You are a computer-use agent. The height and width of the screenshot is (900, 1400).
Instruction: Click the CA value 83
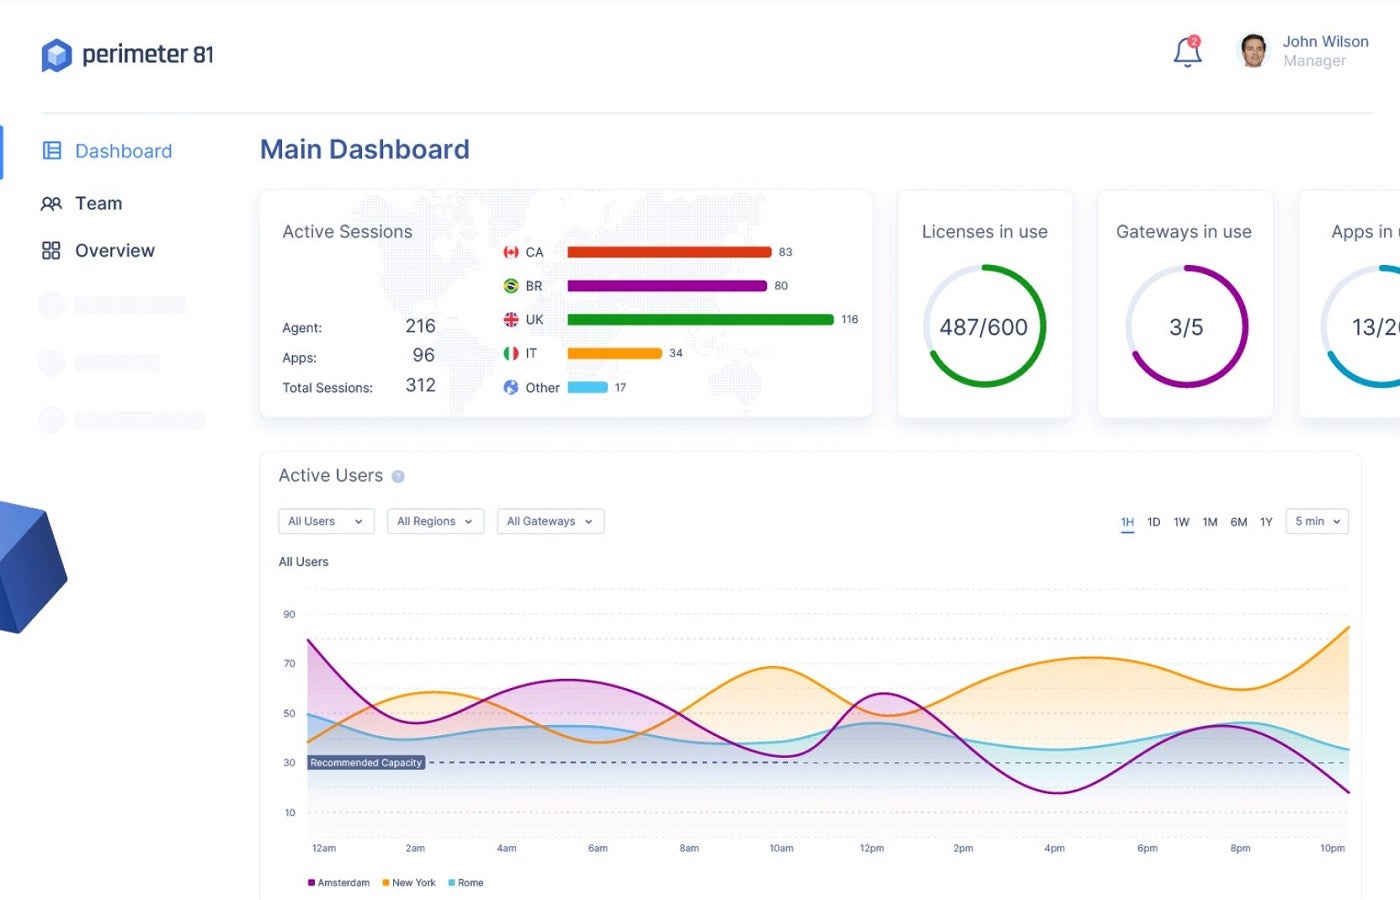pyautogui.click(x=785, y=252)
